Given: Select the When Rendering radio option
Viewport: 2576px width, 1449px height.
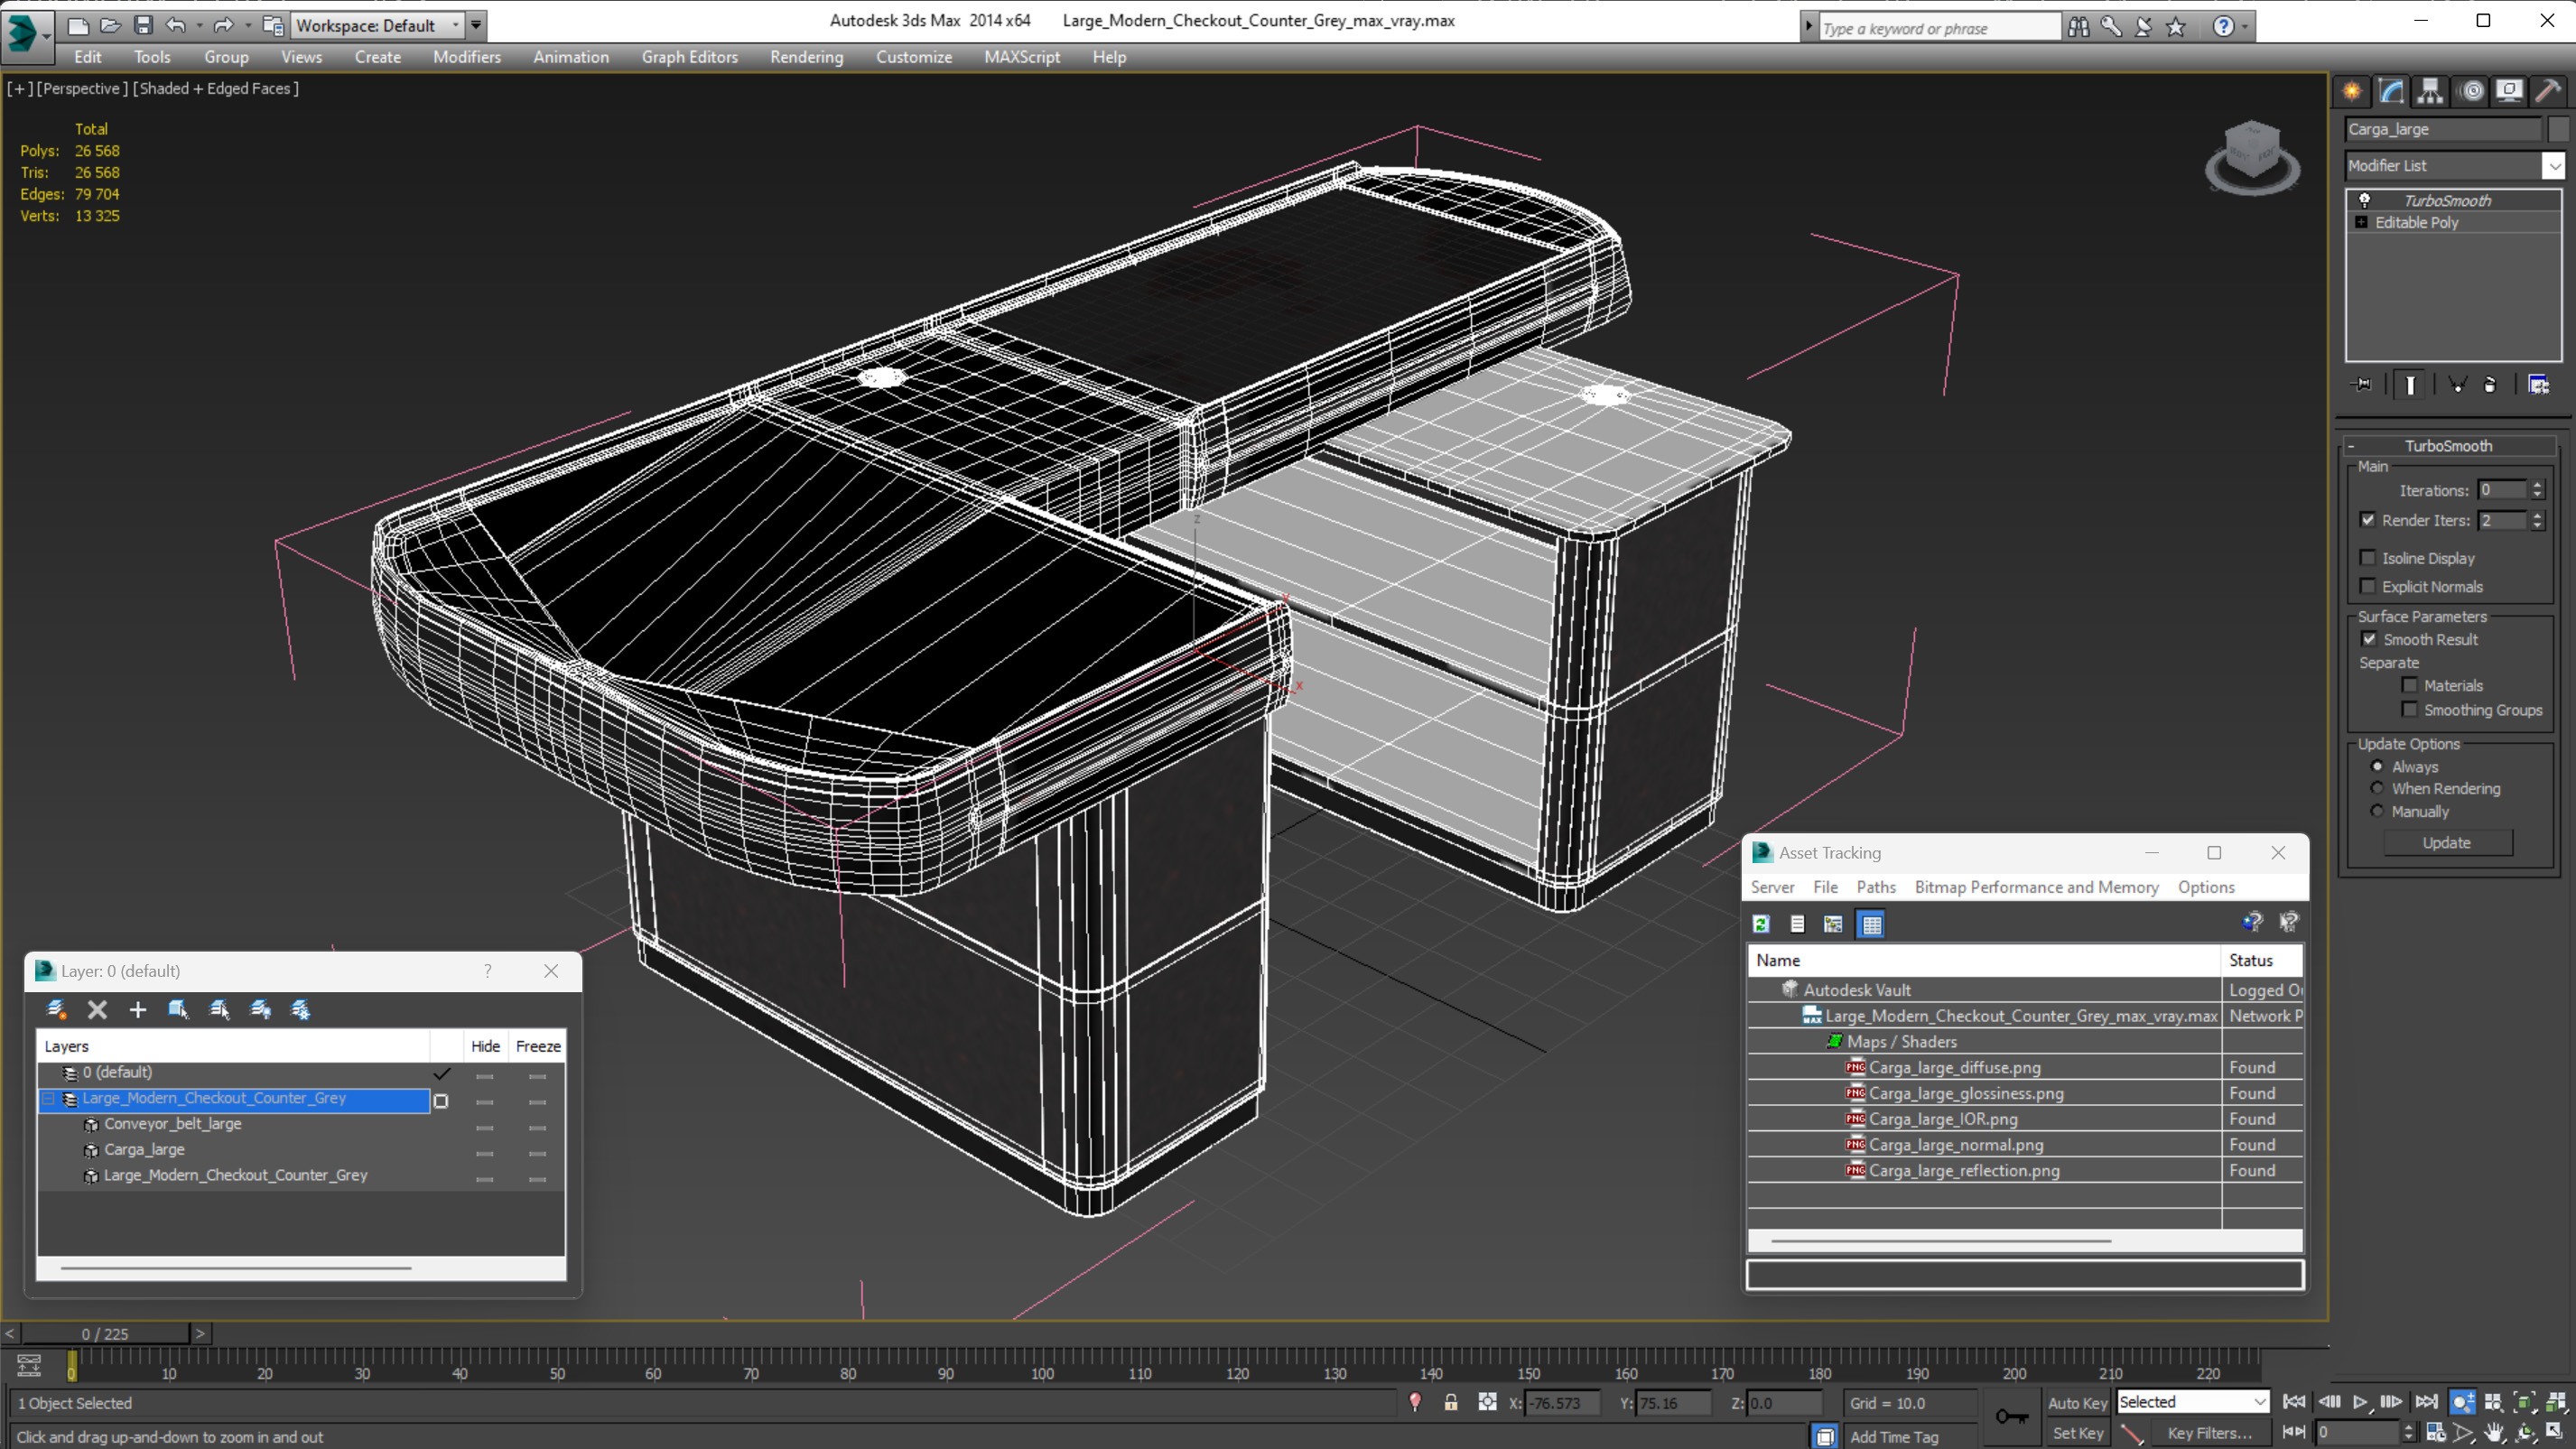Looking at the screenshot, I should pos(2377,788).
